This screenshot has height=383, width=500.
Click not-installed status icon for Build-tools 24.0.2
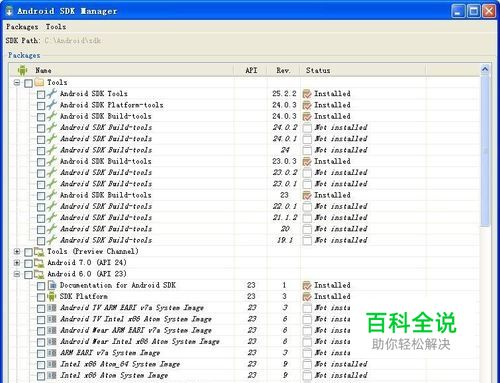(307, 128)
